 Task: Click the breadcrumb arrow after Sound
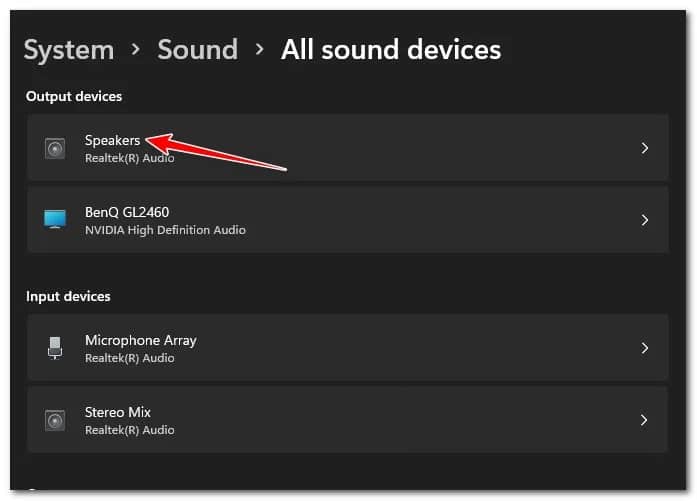259,50
